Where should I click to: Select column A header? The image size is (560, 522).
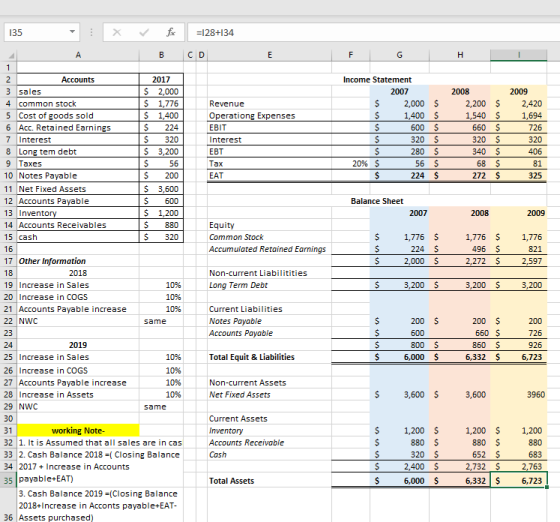coord(78,55)
